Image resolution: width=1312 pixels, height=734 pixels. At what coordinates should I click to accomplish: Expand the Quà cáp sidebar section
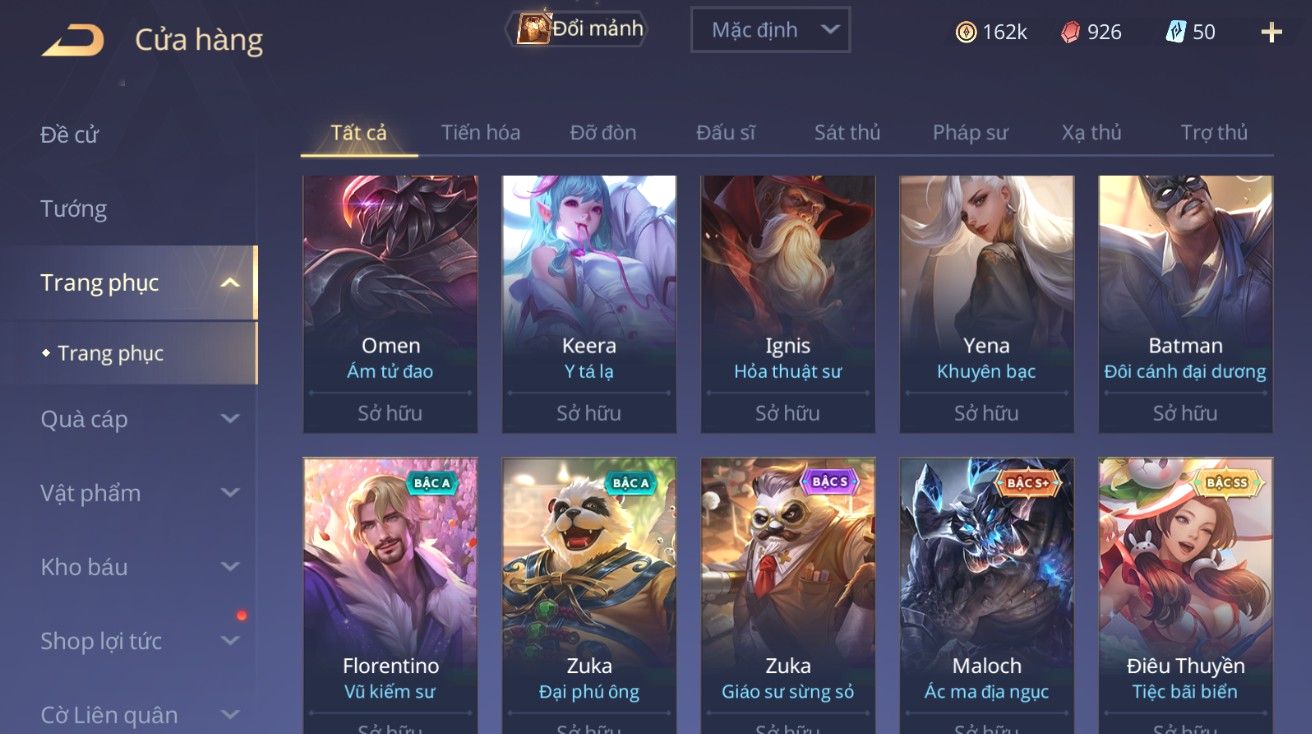[x=230, y=419]
